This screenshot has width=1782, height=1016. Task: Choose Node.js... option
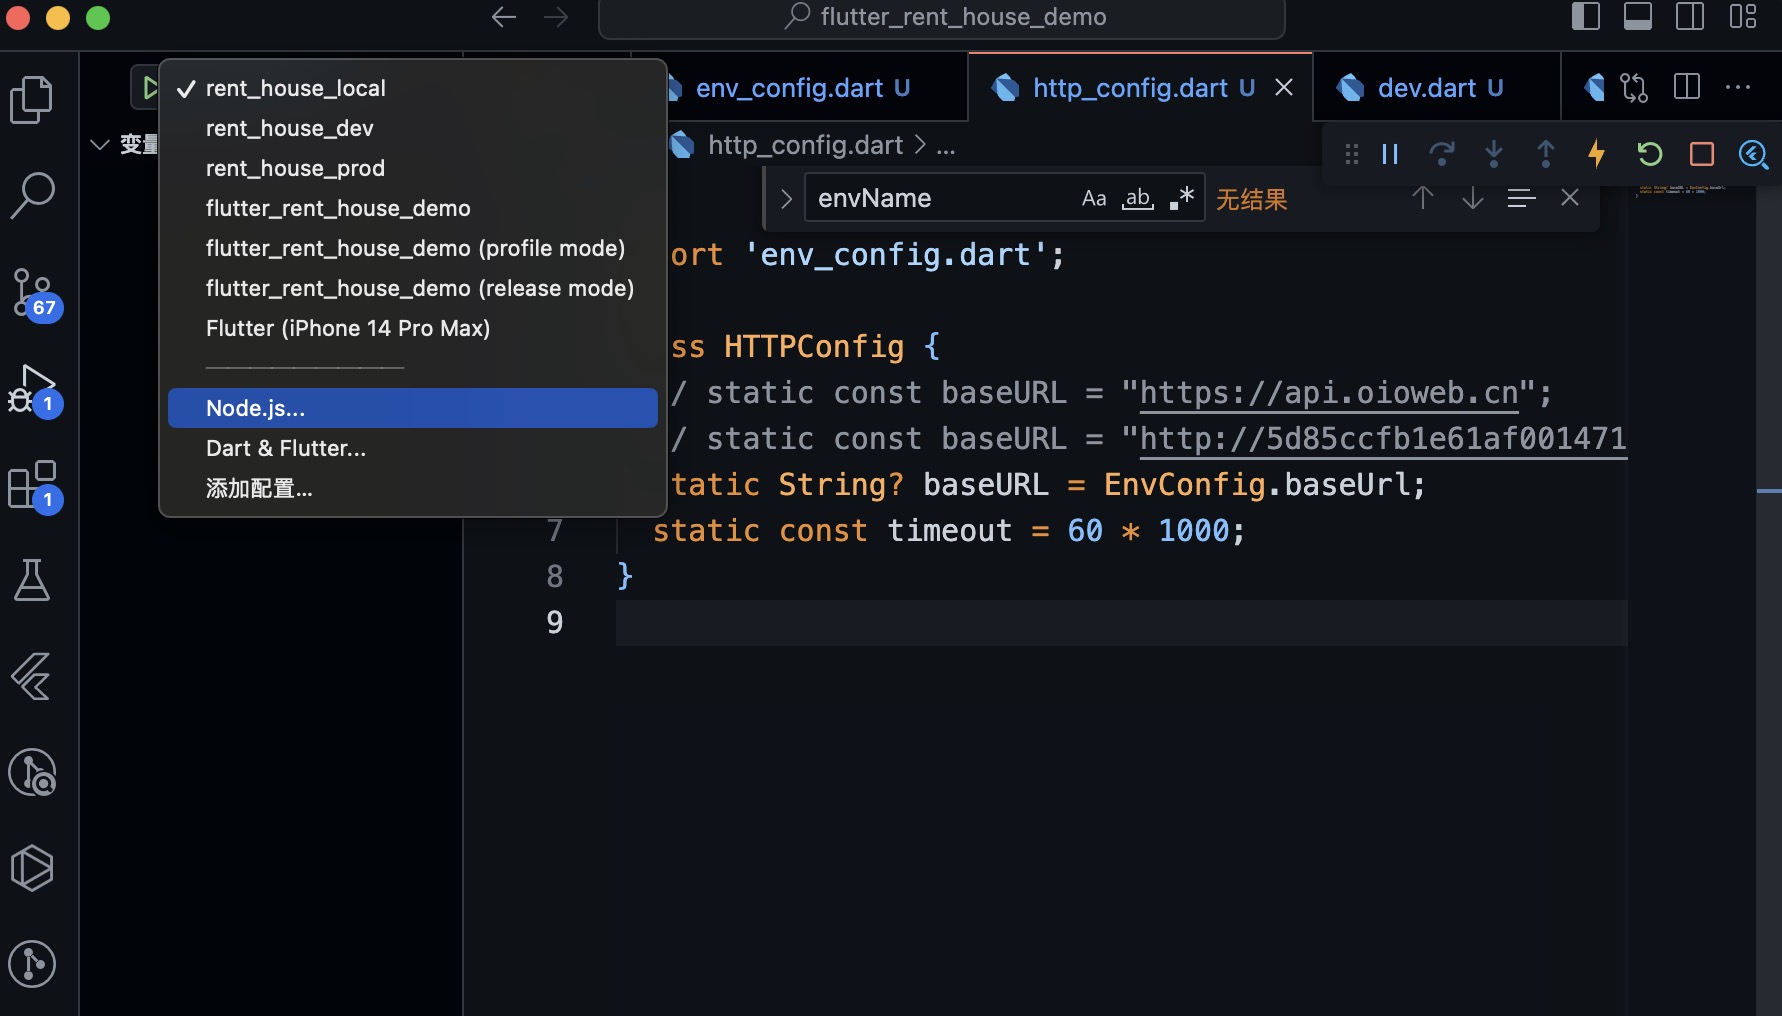413,408
